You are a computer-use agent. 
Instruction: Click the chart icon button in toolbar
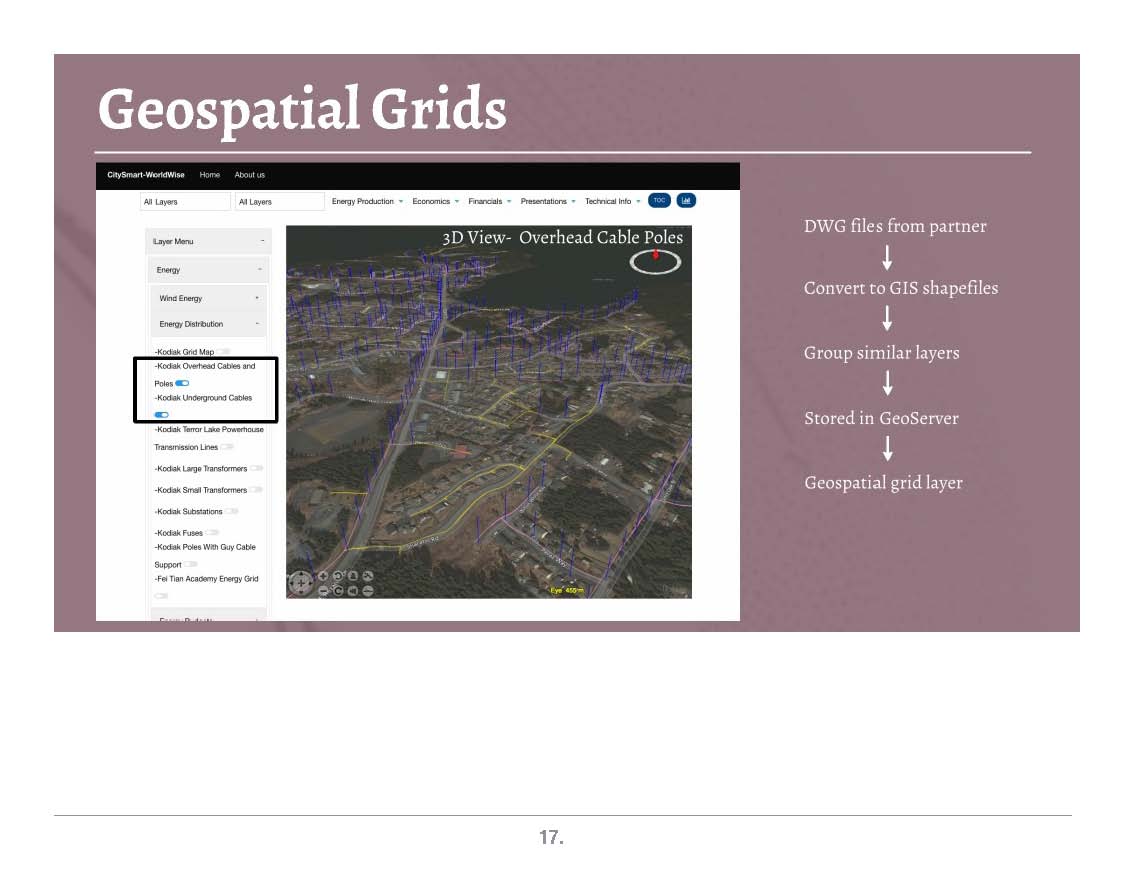[686, 200]
